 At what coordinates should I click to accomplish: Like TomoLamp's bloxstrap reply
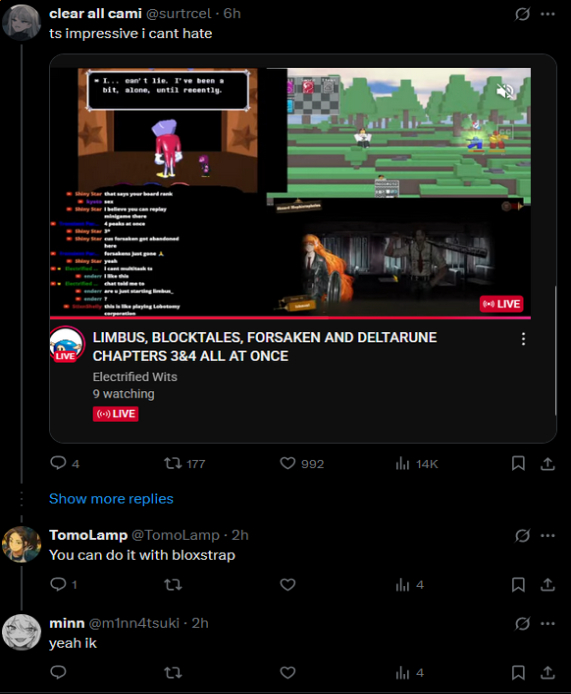(288, 585)
